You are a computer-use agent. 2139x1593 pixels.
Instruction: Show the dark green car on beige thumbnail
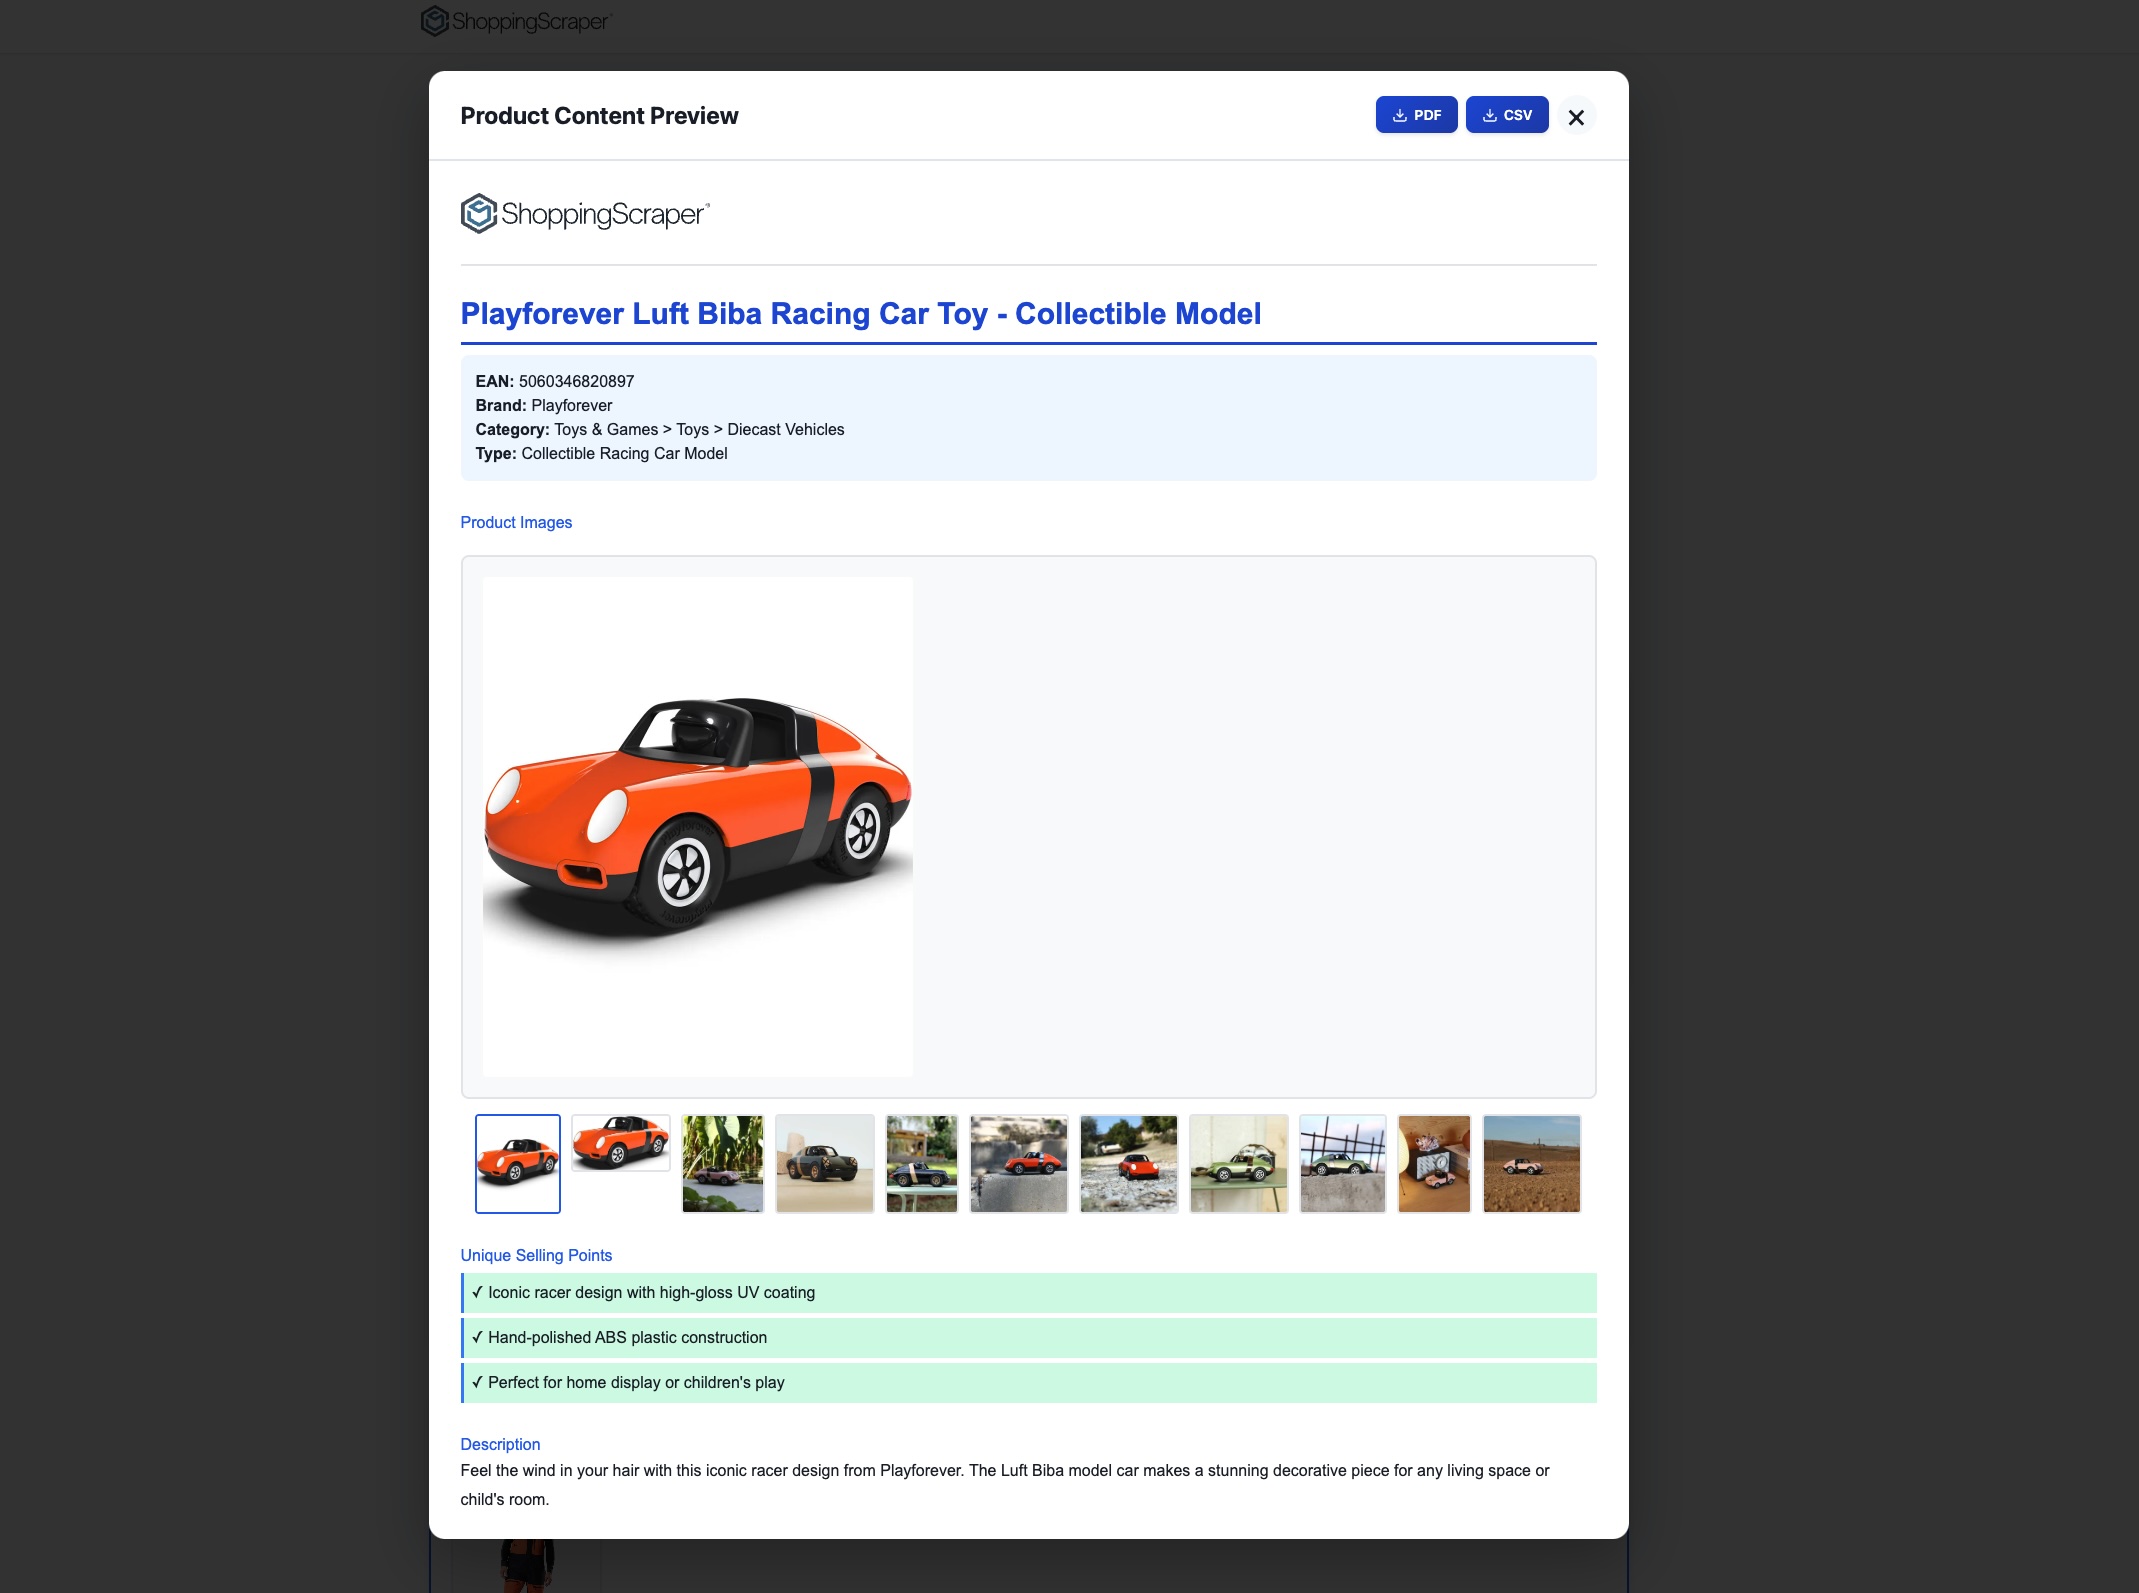[x=824, y=1163]
